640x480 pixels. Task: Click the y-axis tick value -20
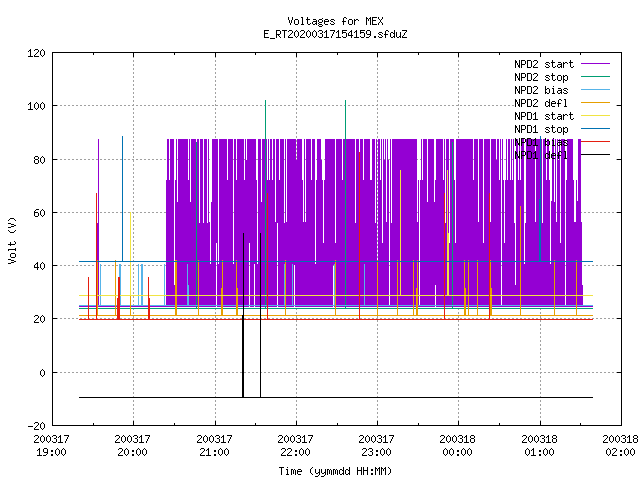point(36,426)
